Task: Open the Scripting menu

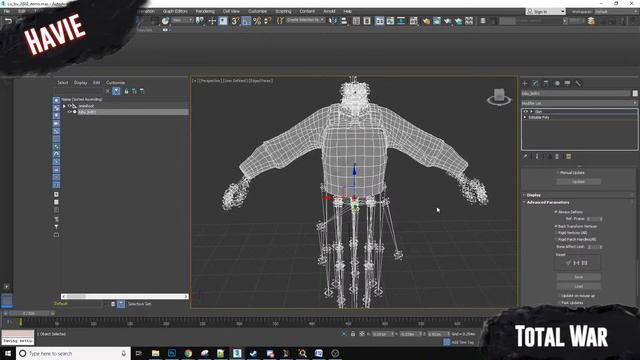Action: [283, 11]
